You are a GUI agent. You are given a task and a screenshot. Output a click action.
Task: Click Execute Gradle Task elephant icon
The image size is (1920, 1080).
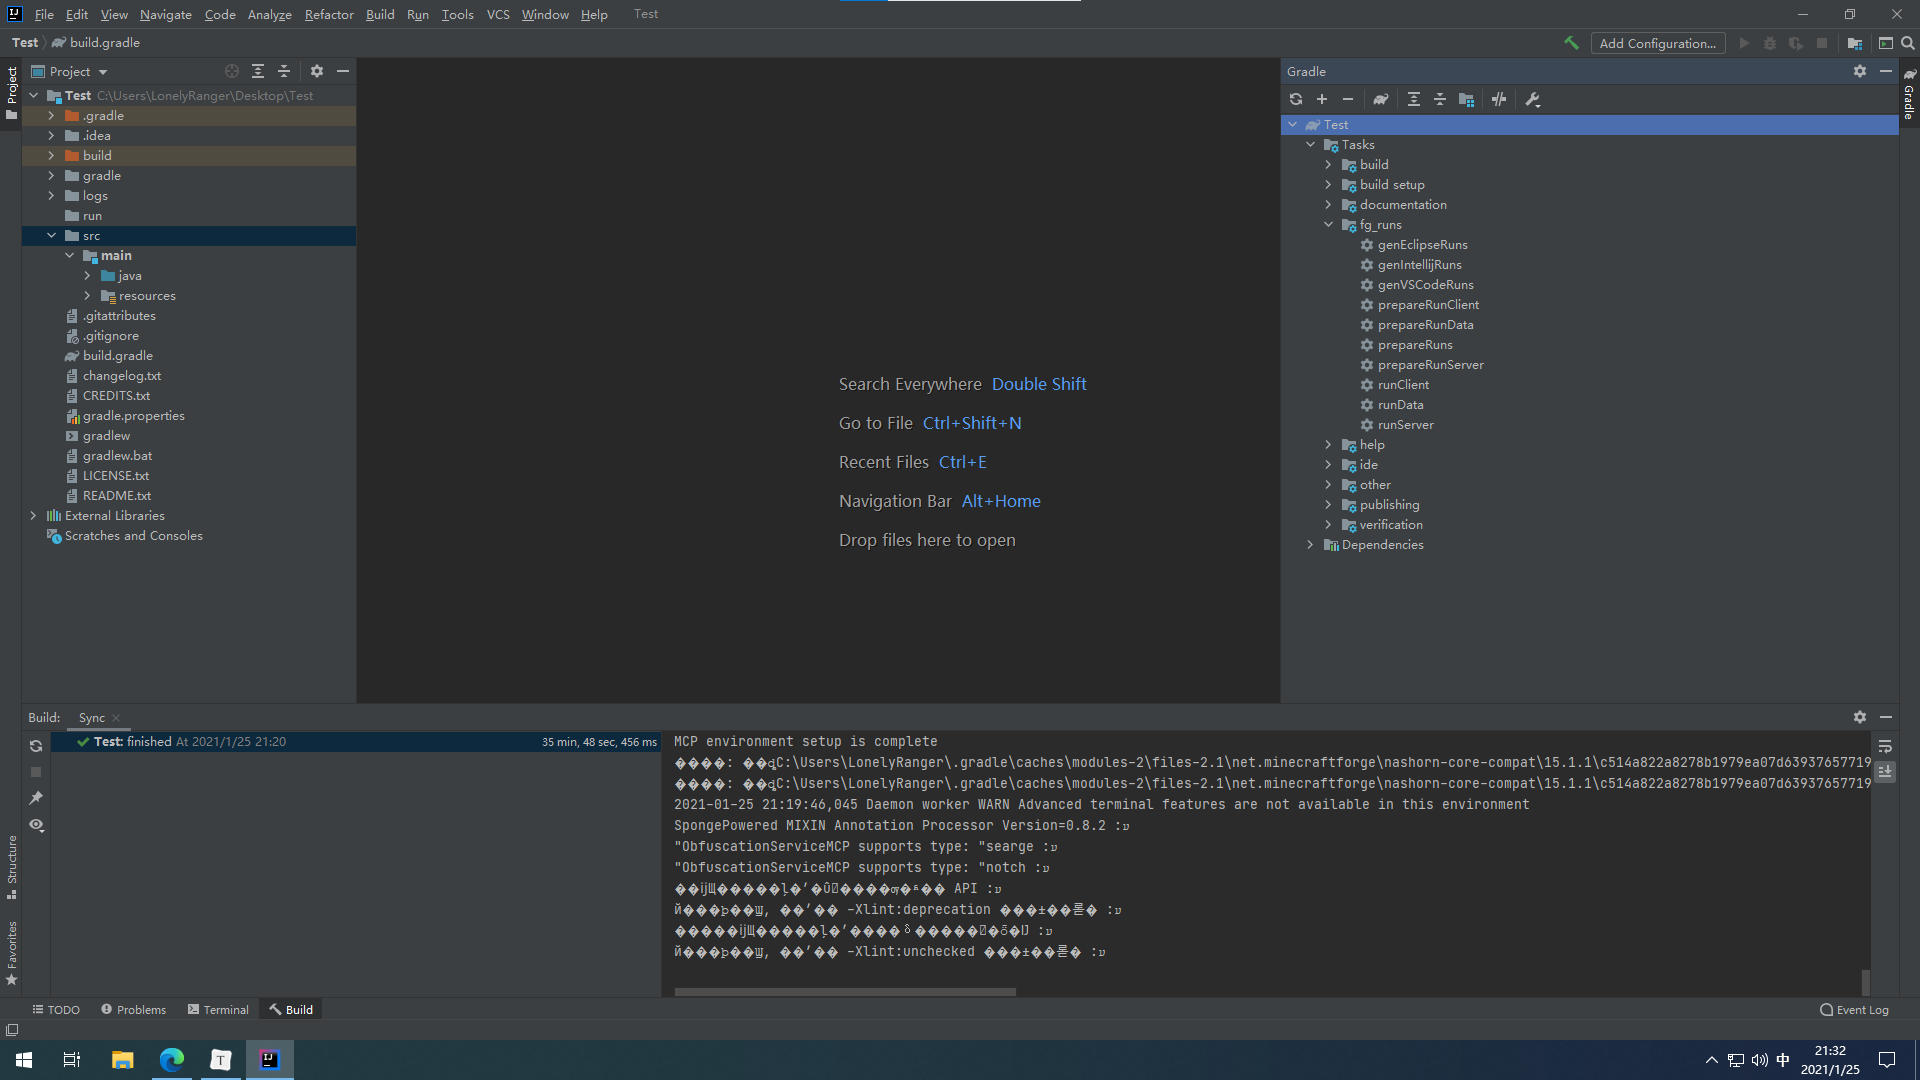(1381, 99)
